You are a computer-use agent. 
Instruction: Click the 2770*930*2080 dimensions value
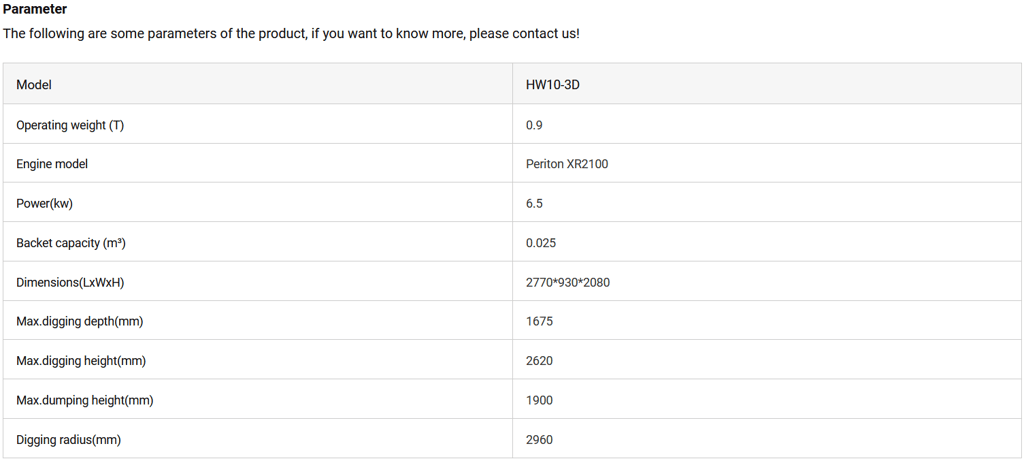pos(567,282)
